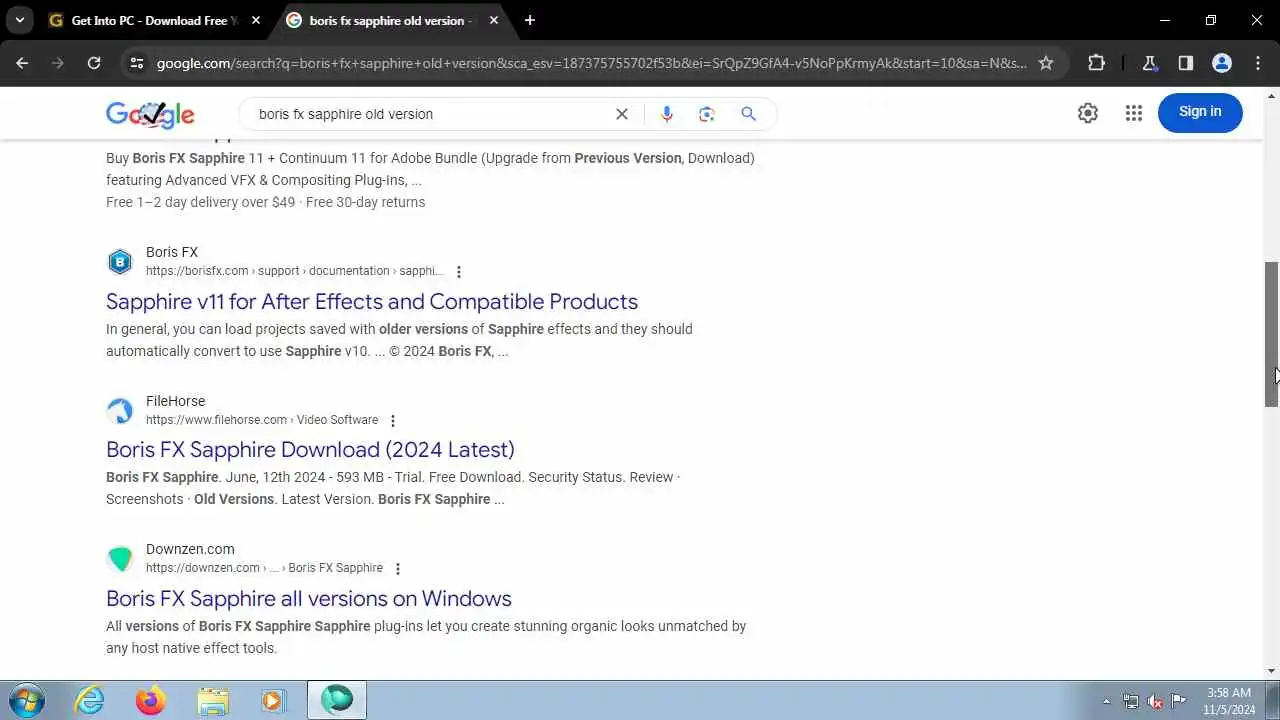The image size is (1280, 720).
Task: Toggle the Chrome side panel
Action: point(1185,63)
